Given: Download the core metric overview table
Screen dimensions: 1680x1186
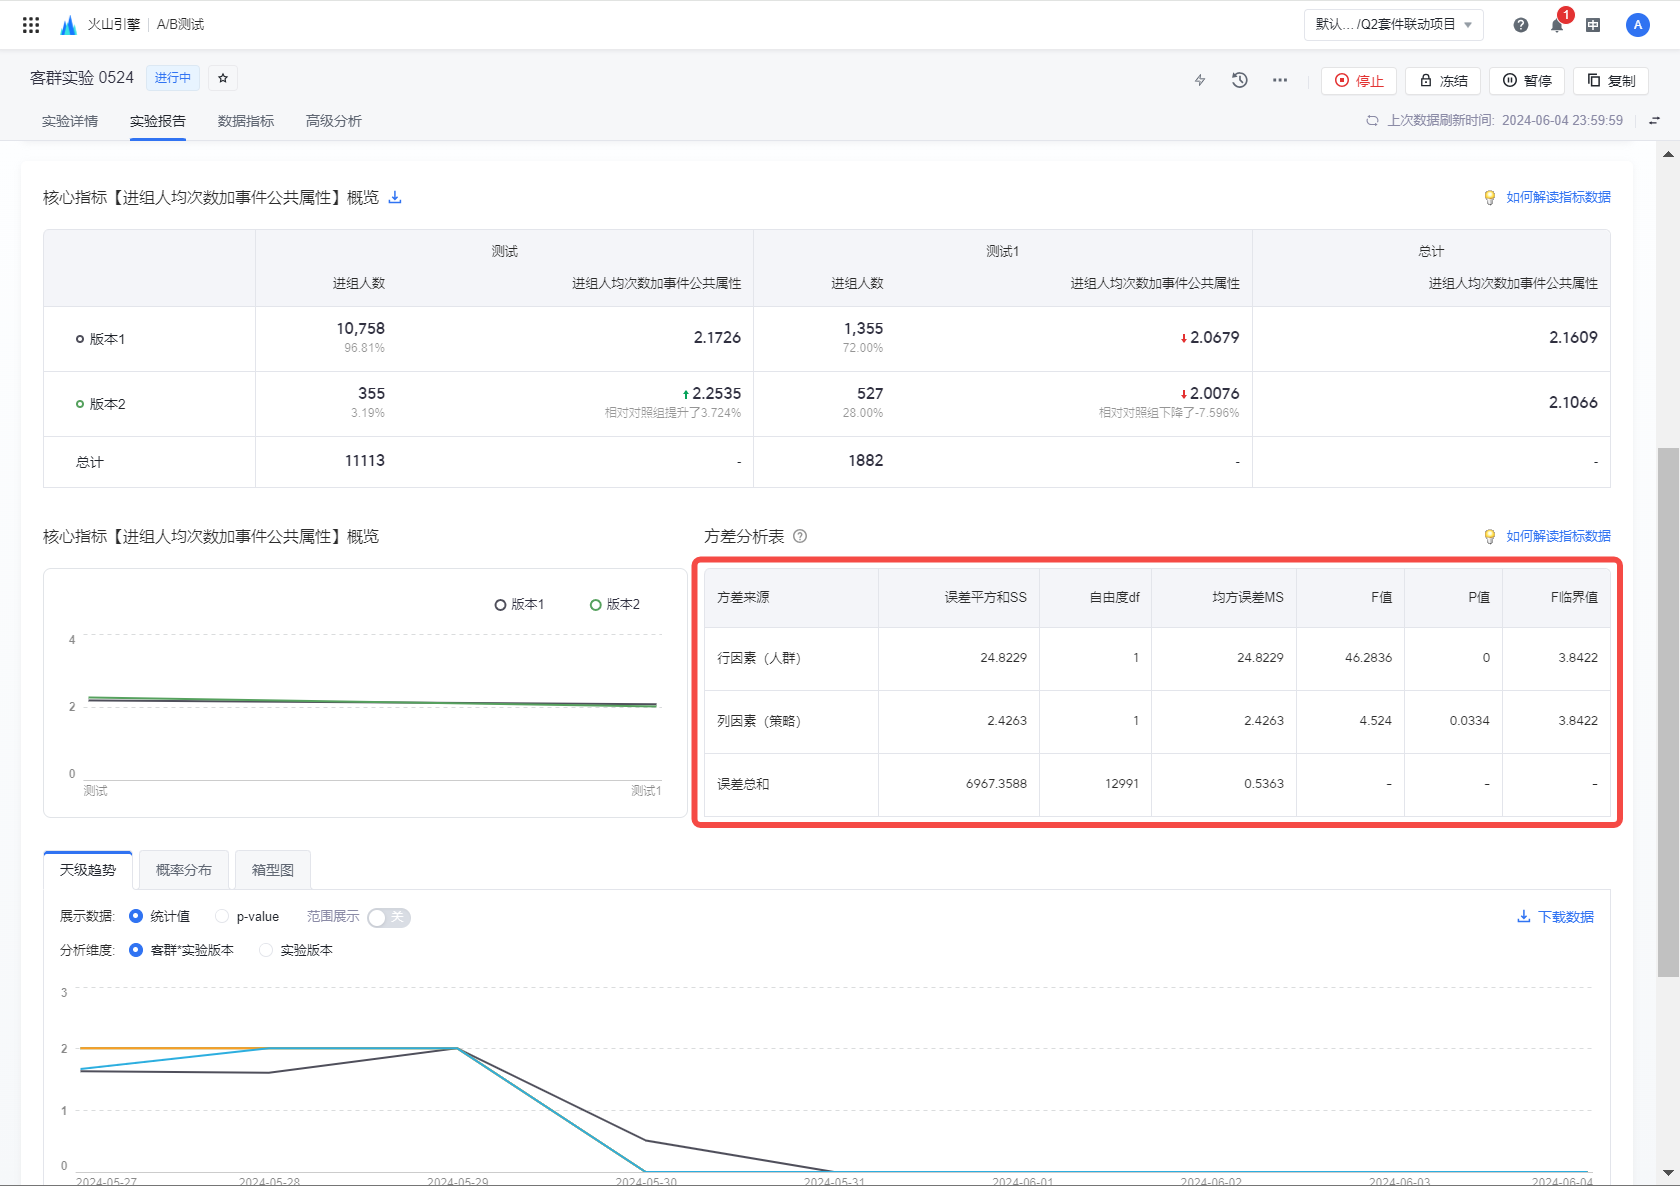Looking at the screenshot, I should click(x=395, y=197).
